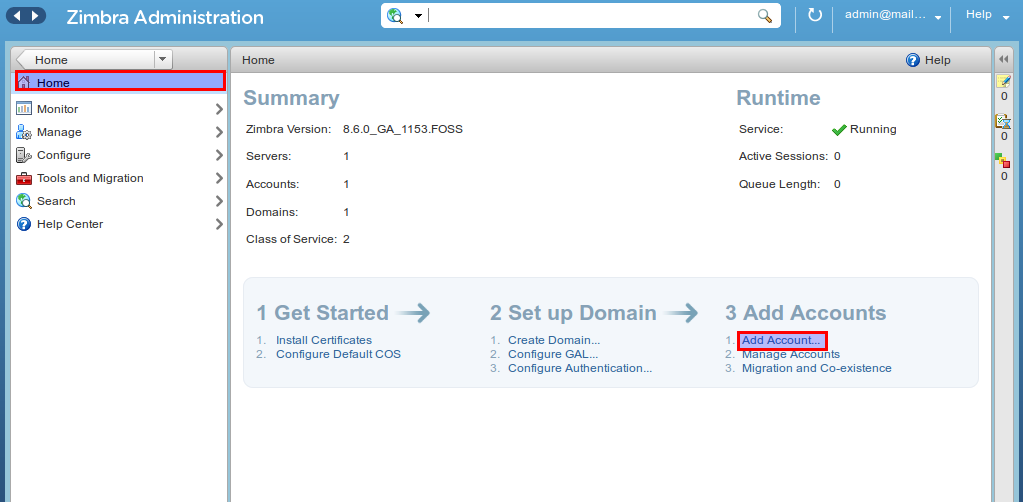Click the notes pencil icon in right strip
Image resolution: width=1023 pixels, height=502 pixels.
point(1003,81)
